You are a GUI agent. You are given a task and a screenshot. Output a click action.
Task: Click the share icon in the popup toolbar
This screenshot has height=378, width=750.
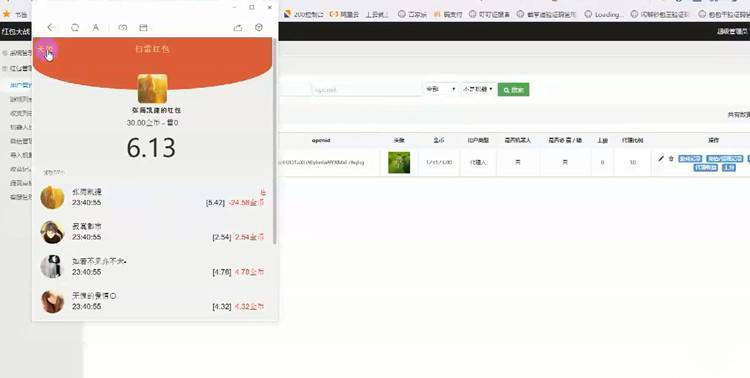238,28
